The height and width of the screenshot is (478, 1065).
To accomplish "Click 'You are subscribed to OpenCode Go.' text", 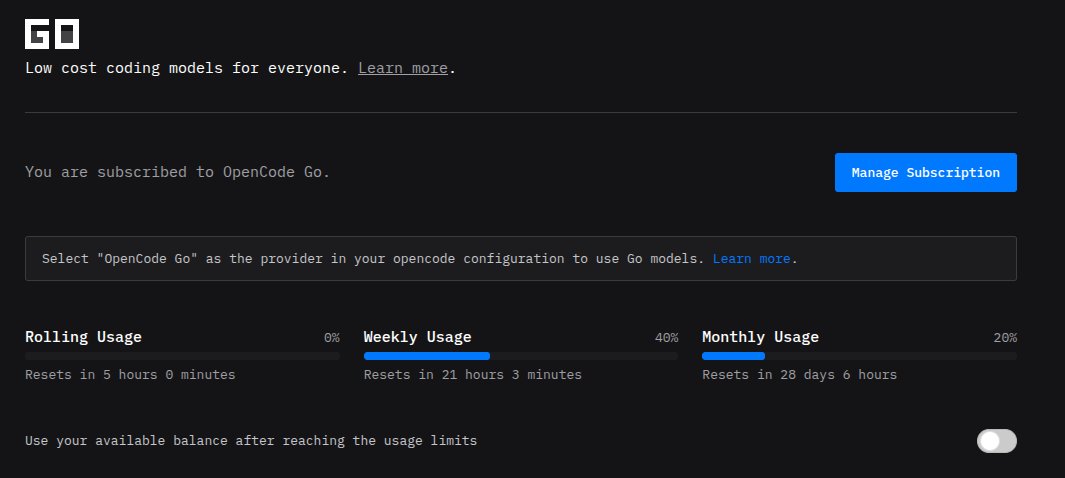I will click(x=177, y=172).
